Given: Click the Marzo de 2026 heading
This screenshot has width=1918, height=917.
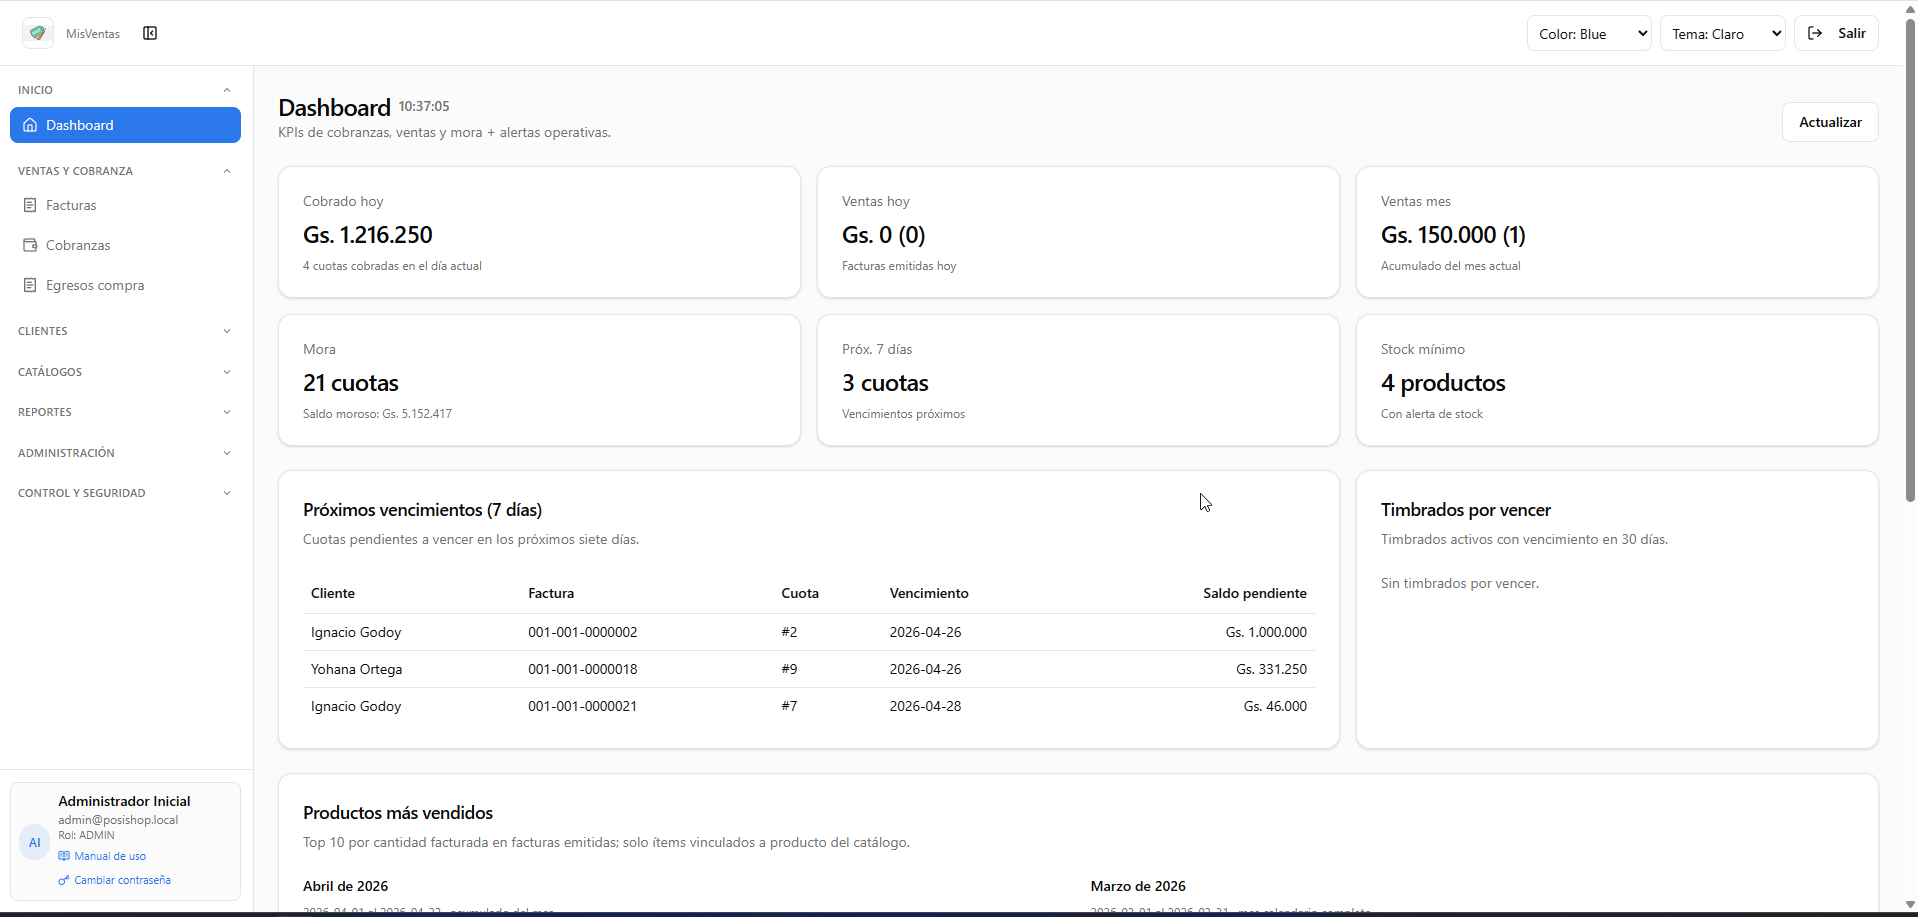Looking at the screenshot, I should click(1138, 886).
